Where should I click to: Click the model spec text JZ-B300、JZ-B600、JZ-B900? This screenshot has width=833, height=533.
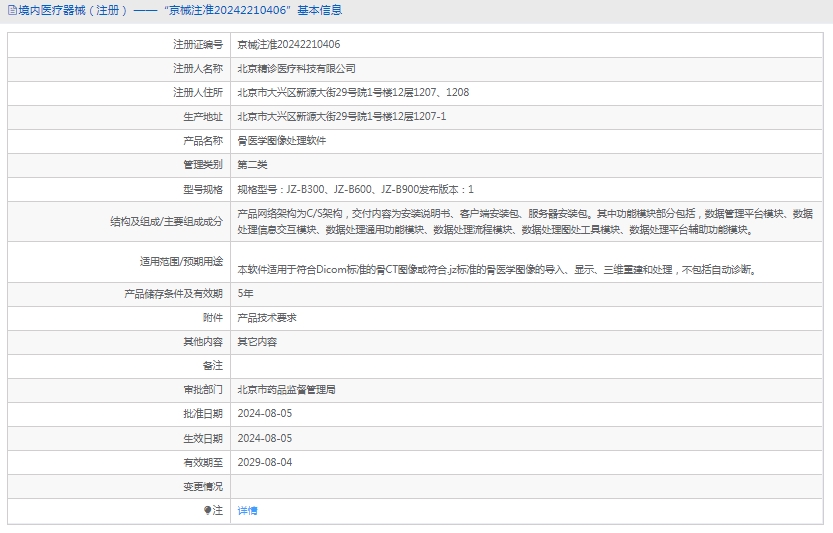coord(355,189)
